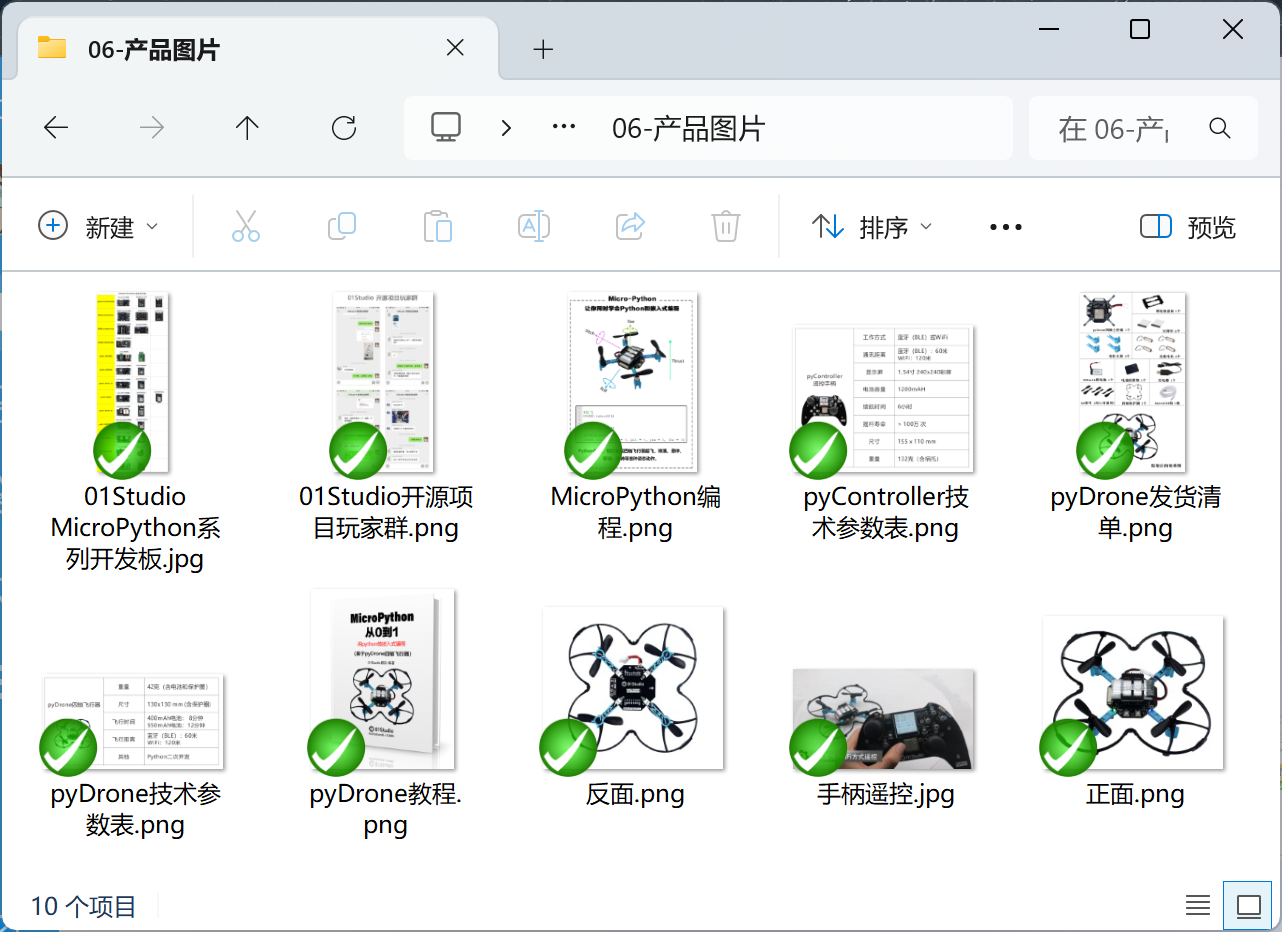Expand the breadcrumb chevron after the monitor icon
The width and height of the screenshot is (1282, 932).
[x=507, y=127]
